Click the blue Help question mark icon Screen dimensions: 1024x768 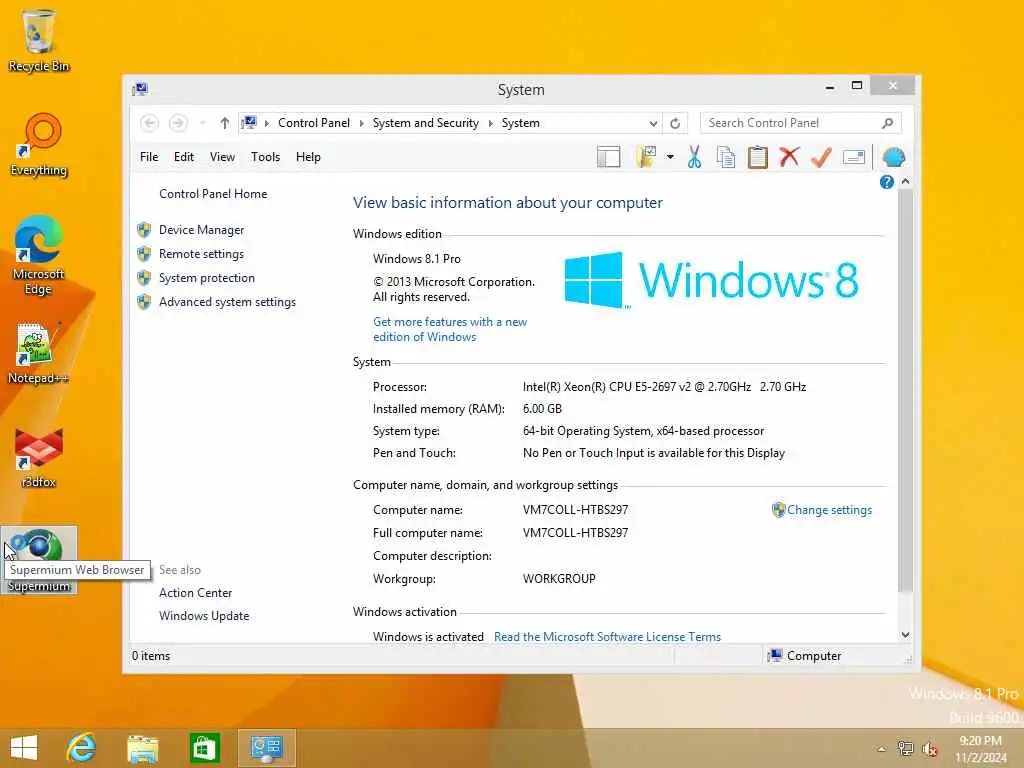coord(886,182)
